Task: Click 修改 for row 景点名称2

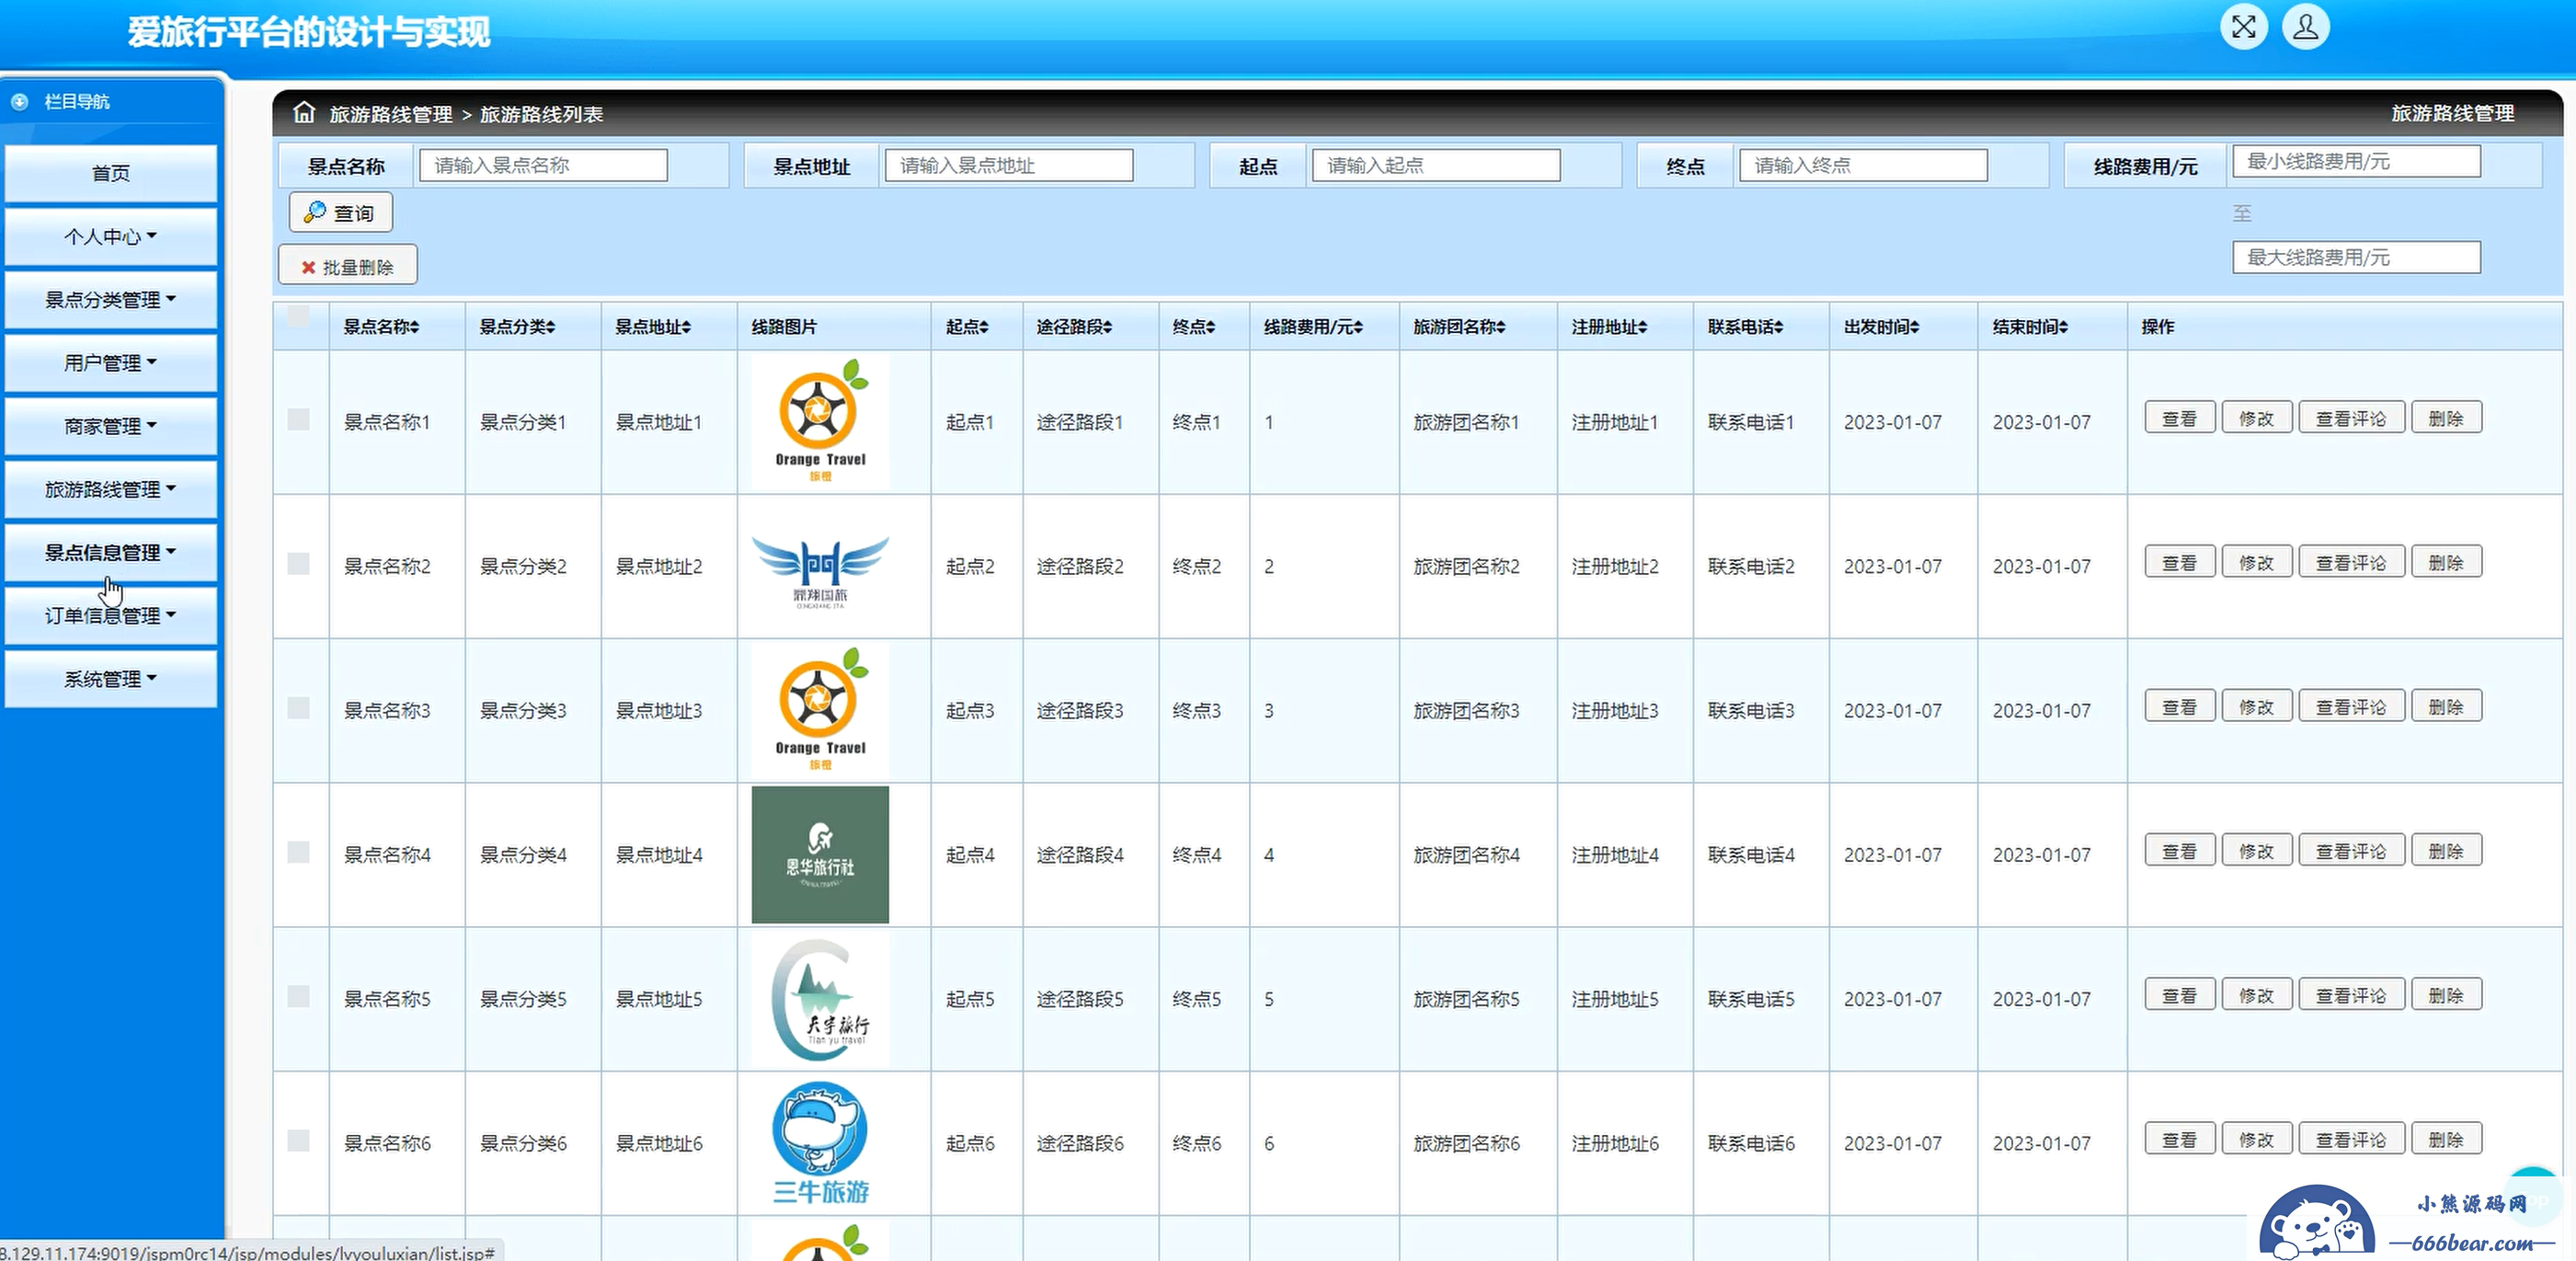Action: coord(2257,562)
